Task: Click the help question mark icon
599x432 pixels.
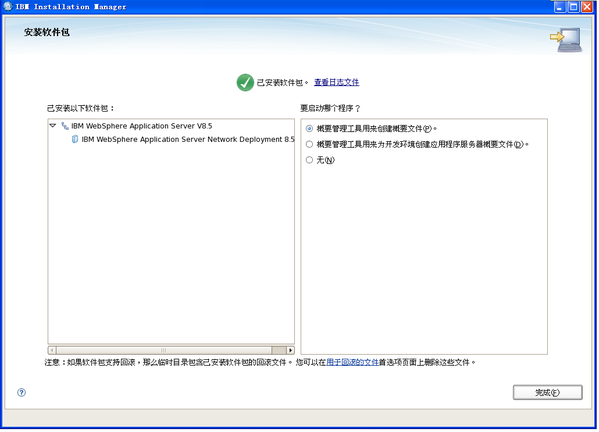Action: pos(21,393)
